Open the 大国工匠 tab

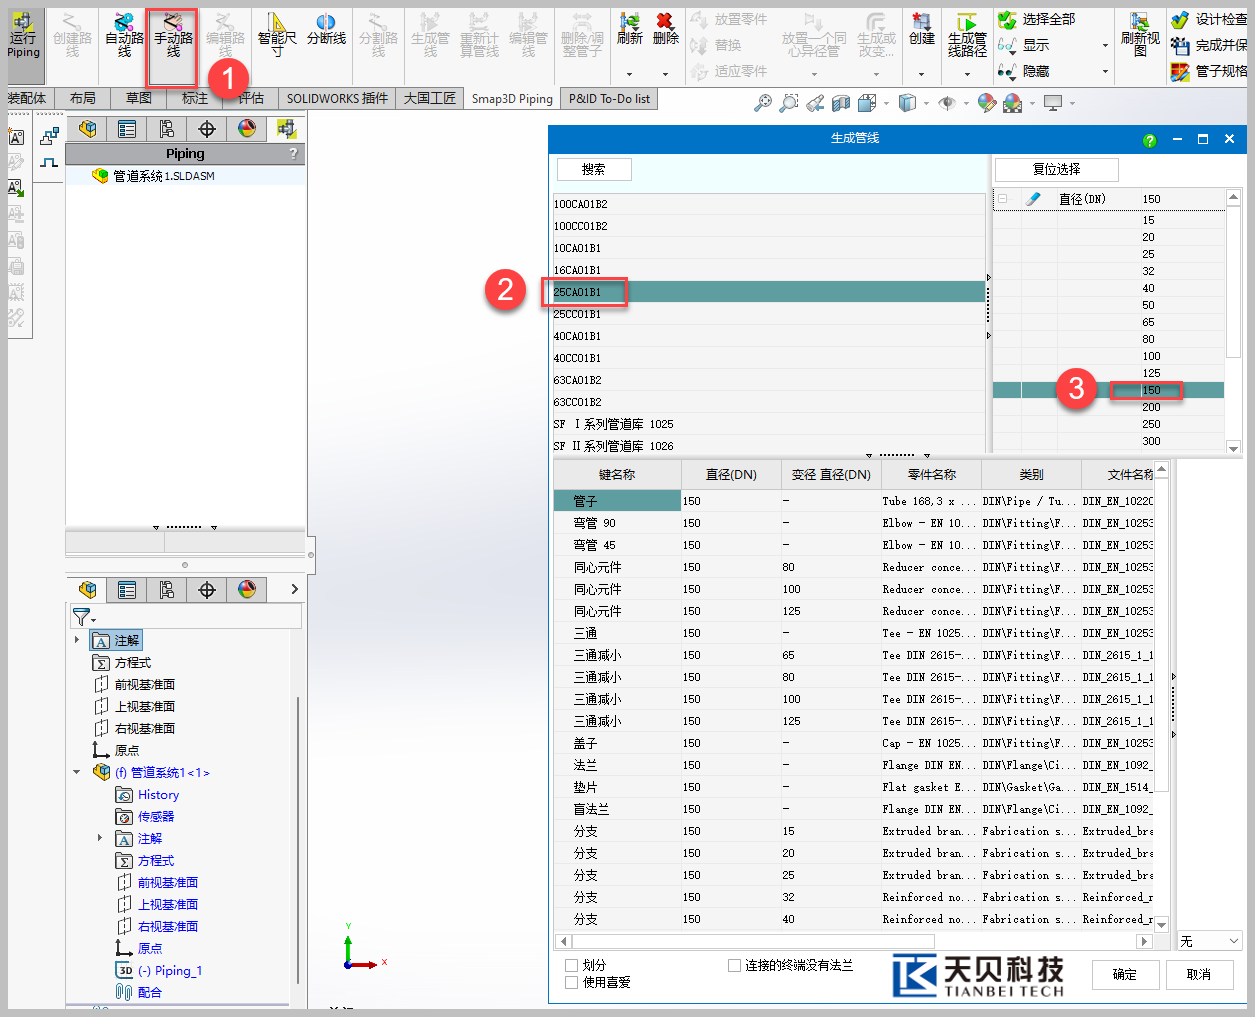point(430,98)
